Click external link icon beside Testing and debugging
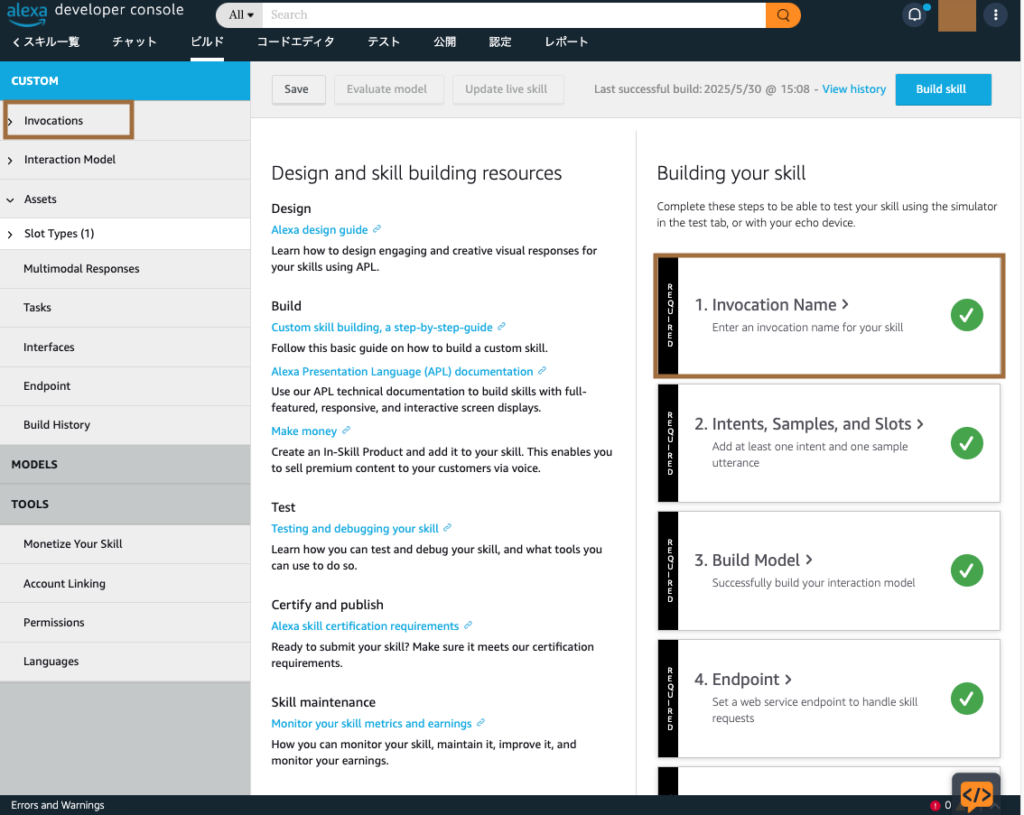1024x815 pixels. coord(447,528)
